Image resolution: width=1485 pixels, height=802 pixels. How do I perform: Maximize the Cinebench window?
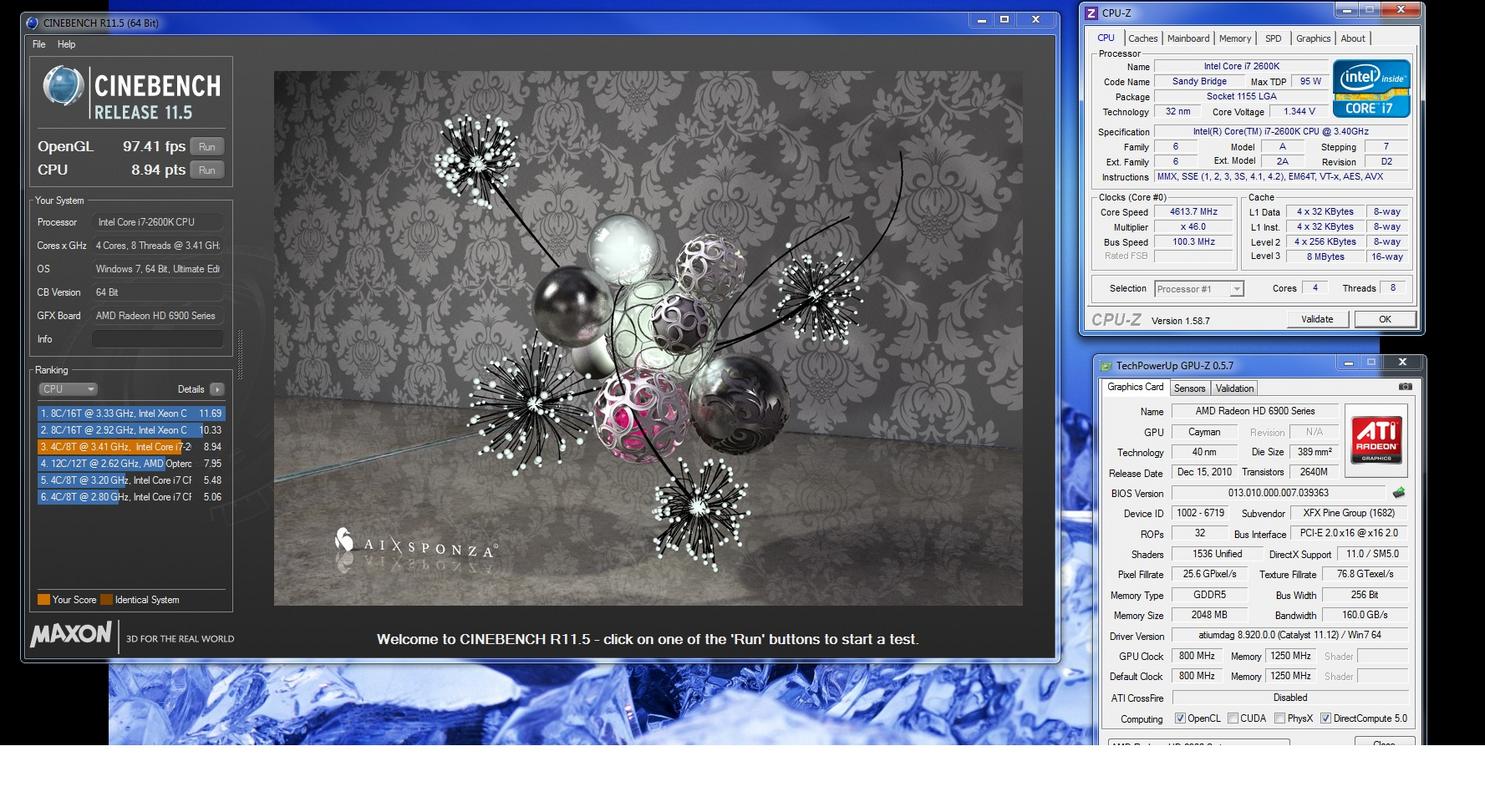click(1004, 19)
